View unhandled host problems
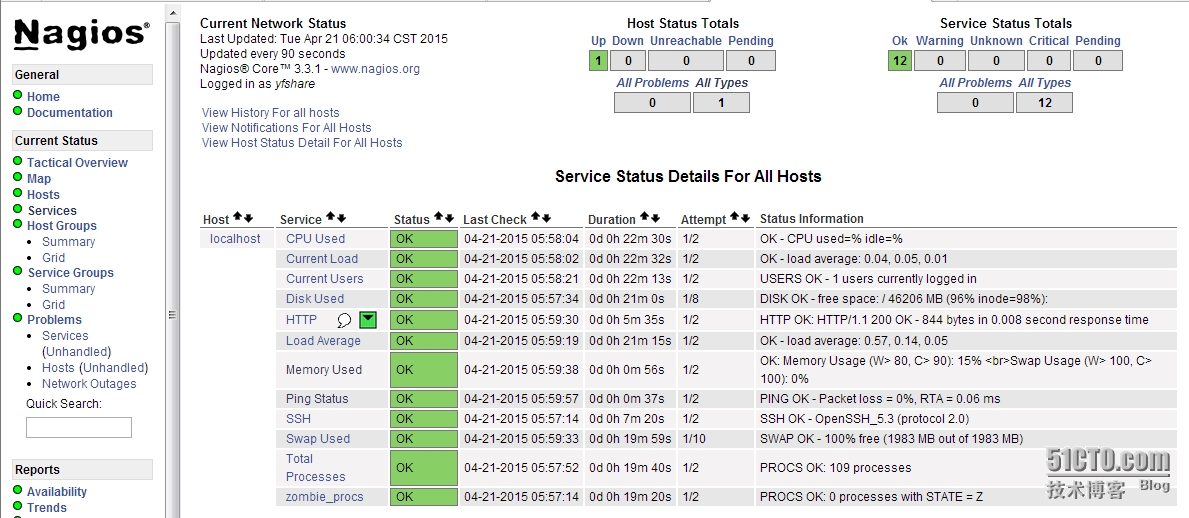1189x518 pixels. (114, 368)
